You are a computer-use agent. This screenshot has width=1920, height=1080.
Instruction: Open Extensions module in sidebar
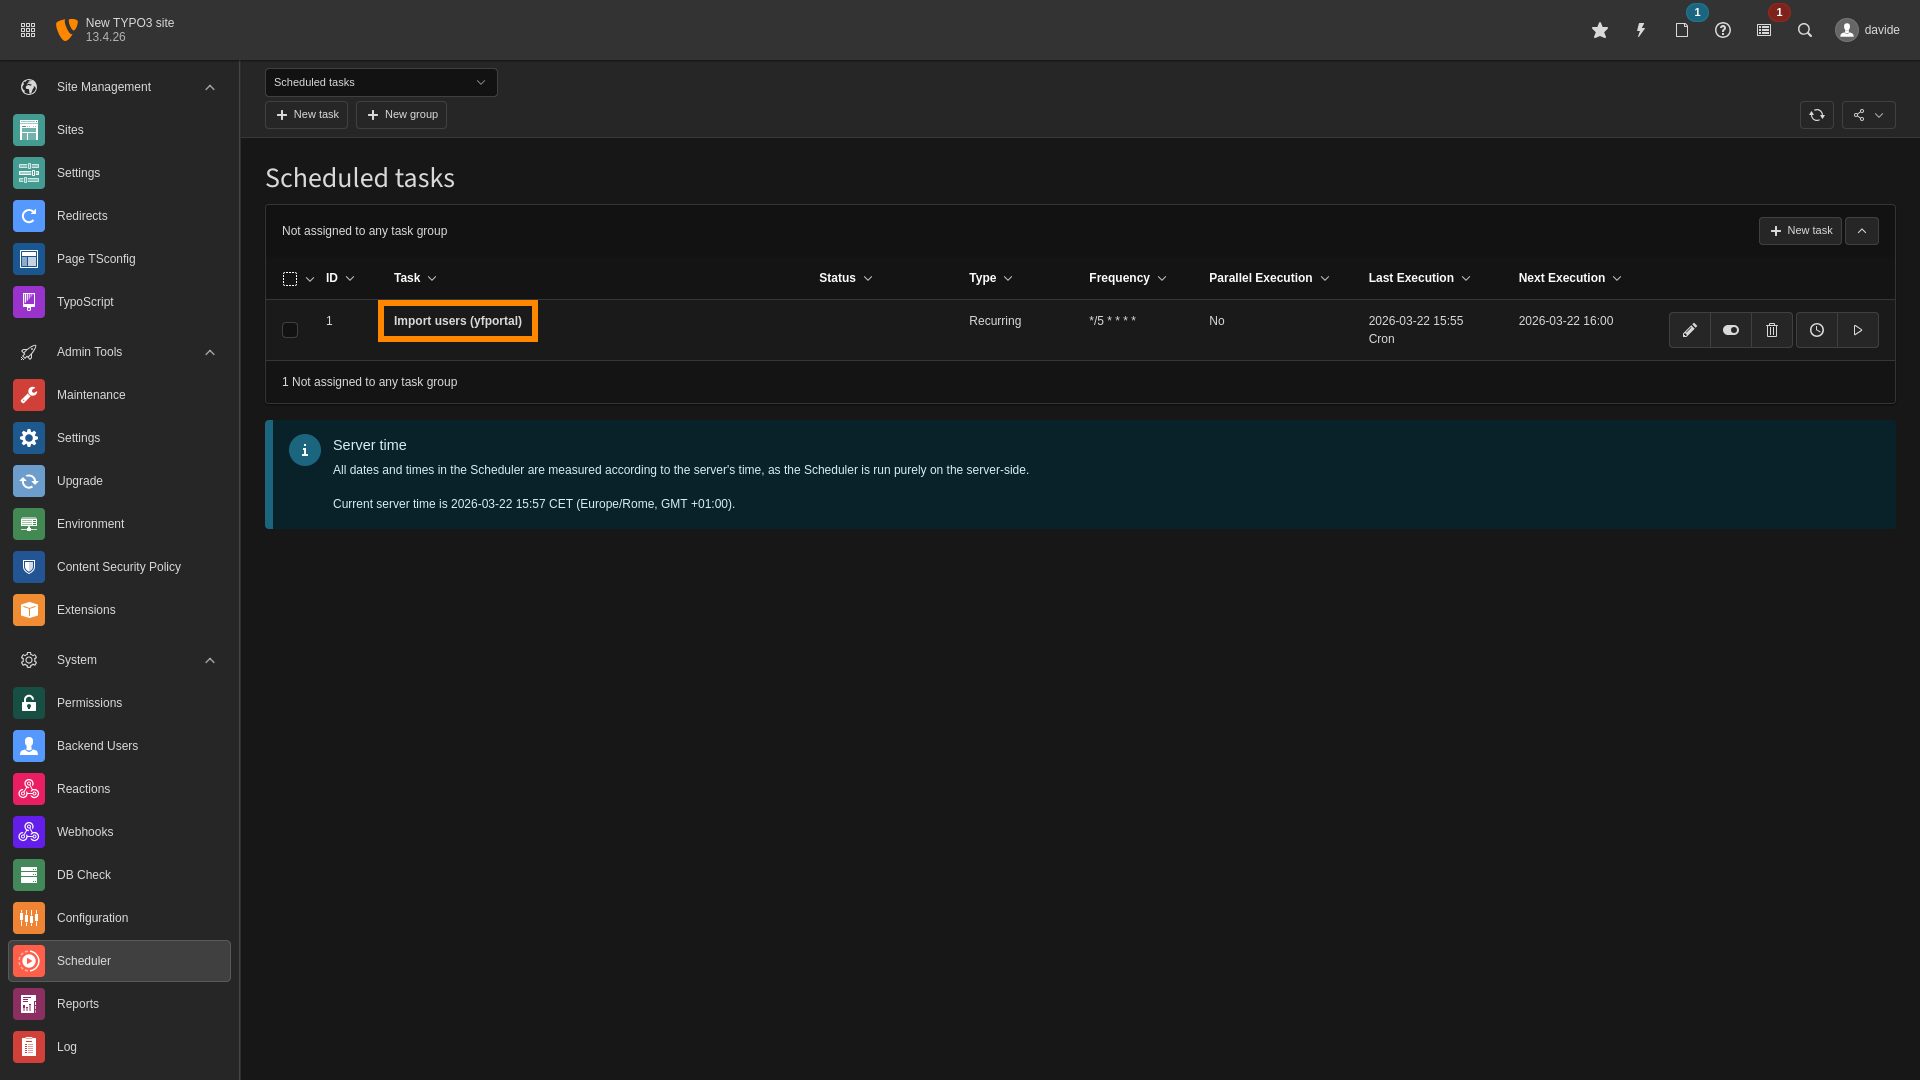pyautogui.click(x=86, y=610)
